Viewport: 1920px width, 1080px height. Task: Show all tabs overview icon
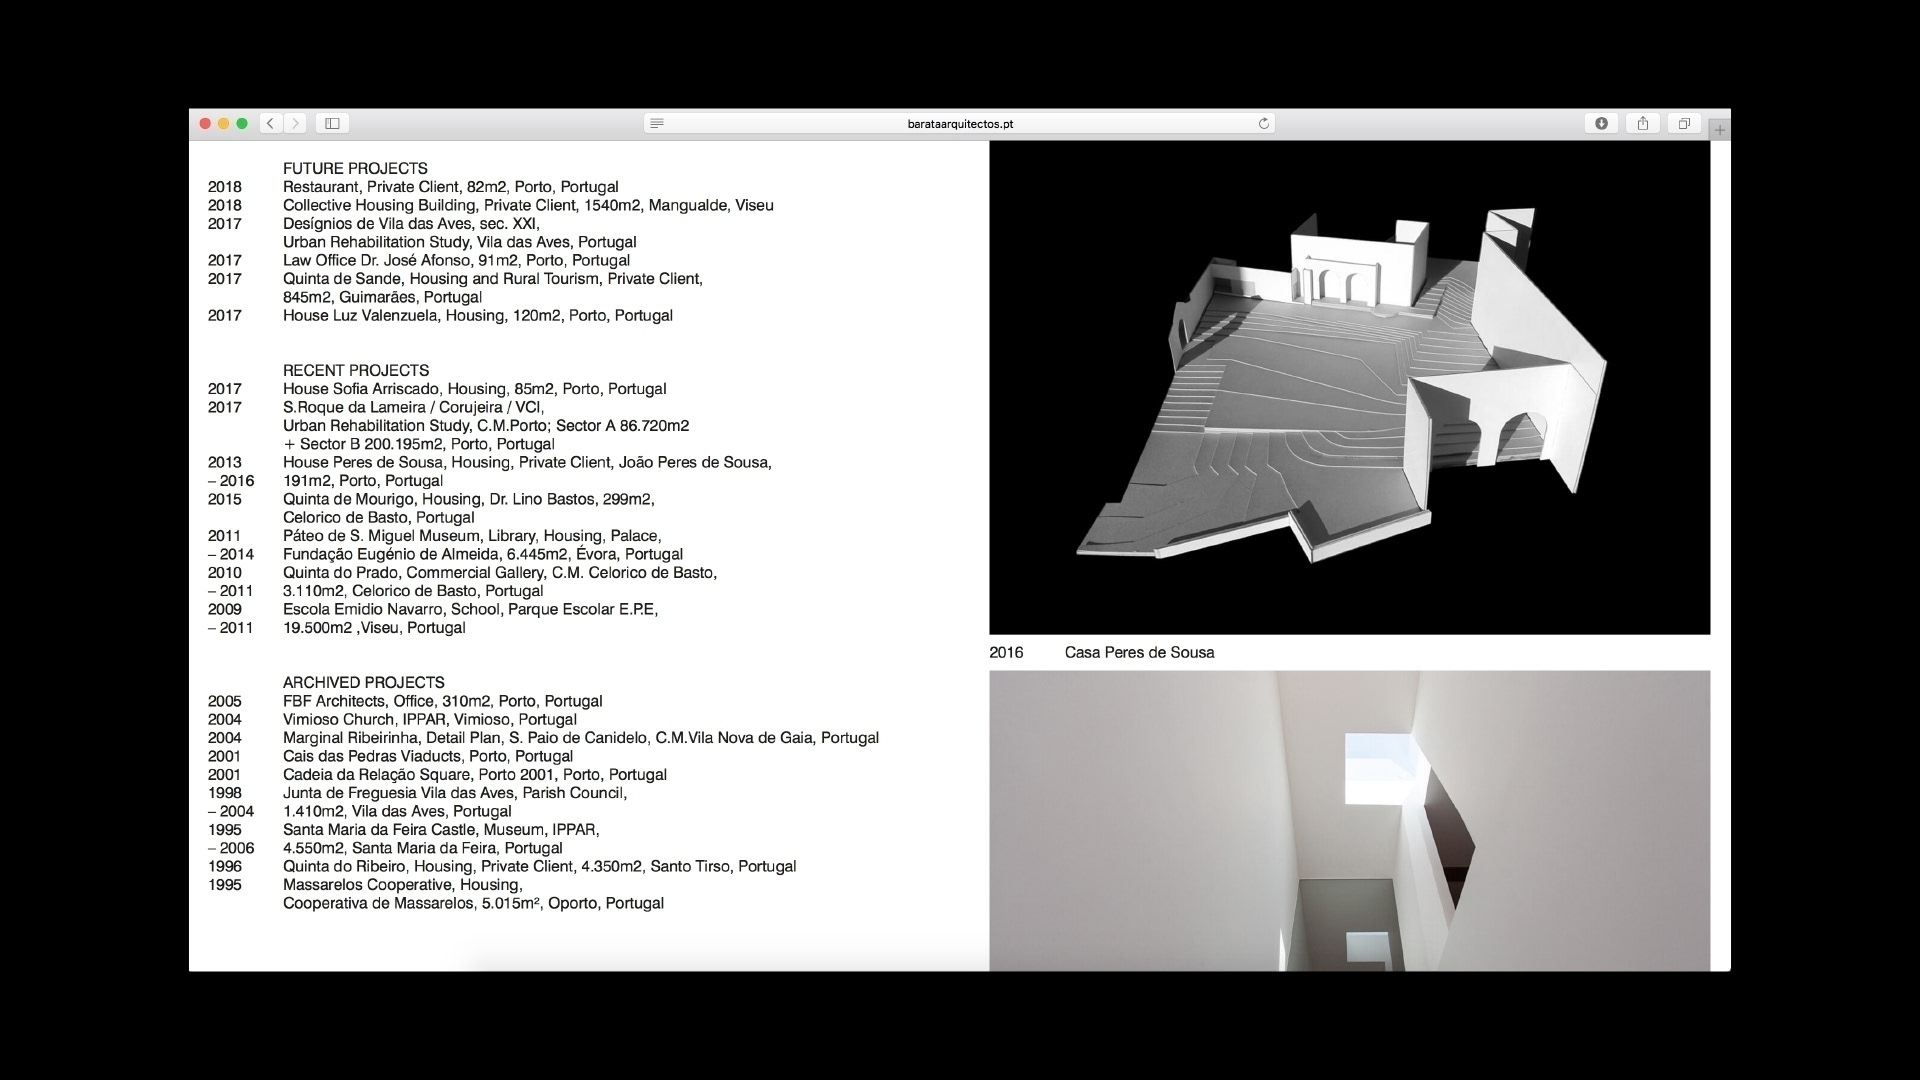(x=1684, y=123)
